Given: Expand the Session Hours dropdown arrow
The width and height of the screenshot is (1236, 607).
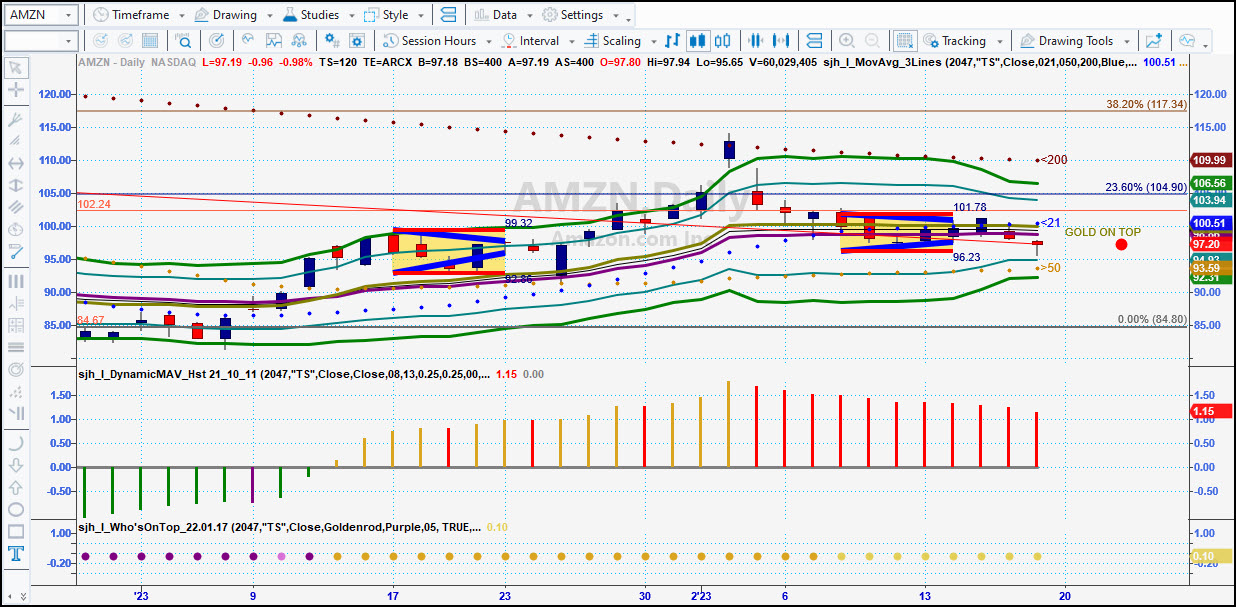Looking at the screenshot, I should click(x=487, y=42).
